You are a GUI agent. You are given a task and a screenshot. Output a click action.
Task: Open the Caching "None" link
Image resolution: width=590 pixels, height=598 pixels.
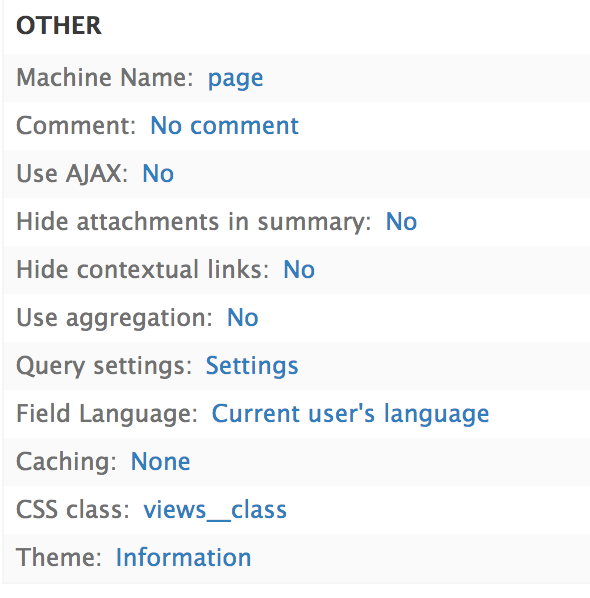(x=160, y=462)
